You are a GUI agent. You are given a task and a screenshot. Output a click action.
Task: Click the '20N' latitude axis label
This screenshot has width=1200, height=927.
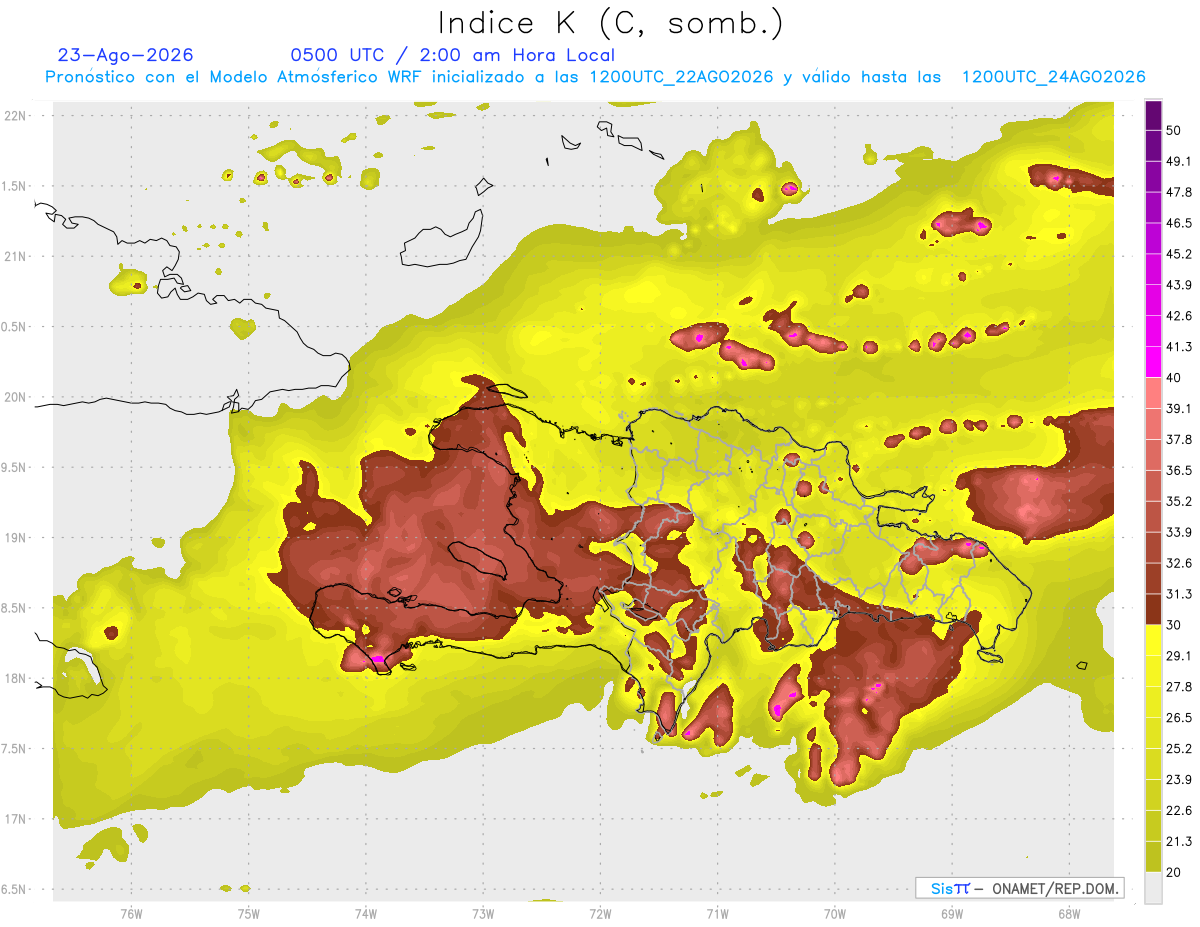15,397
